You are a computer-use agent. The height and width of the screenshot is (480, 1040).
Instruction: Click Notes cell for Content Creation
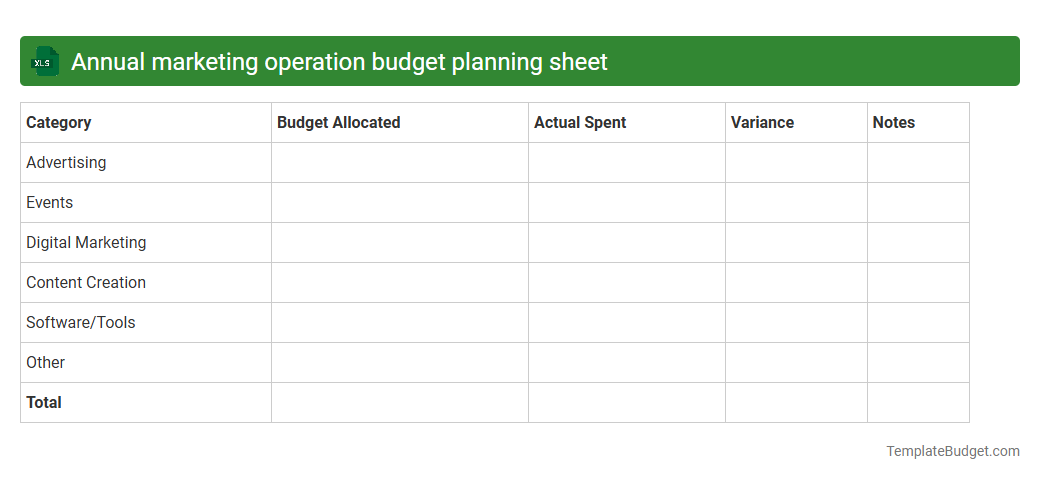coord(918,282)
